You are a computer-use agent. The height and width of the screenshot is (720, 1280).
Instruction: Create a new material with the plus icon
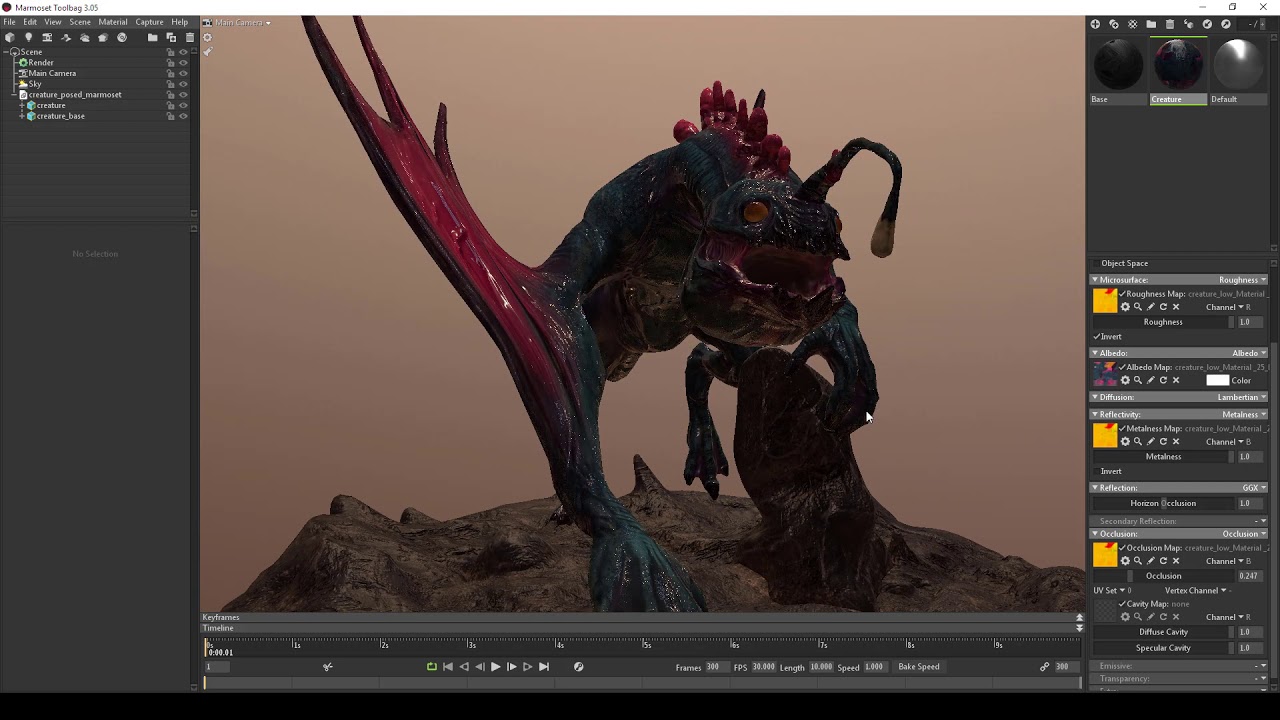[1095, 24]
